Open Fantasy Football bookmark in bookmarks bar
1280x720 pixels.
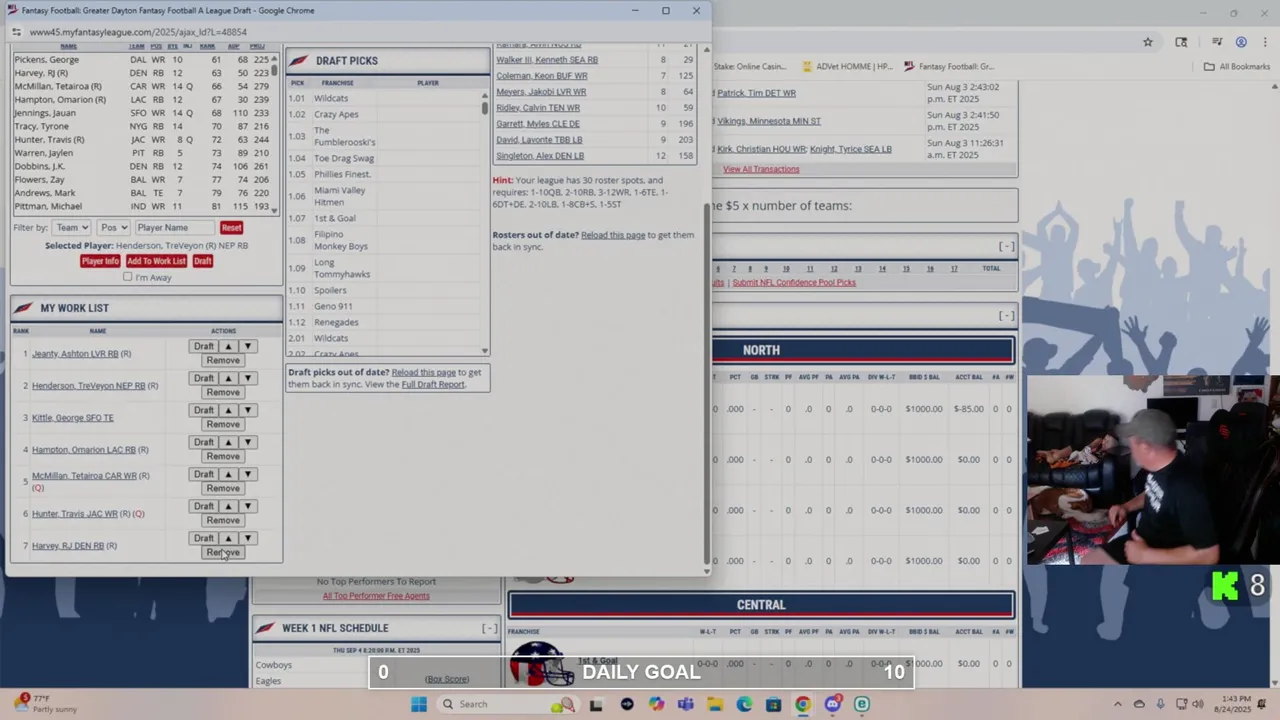coord(948,67)
